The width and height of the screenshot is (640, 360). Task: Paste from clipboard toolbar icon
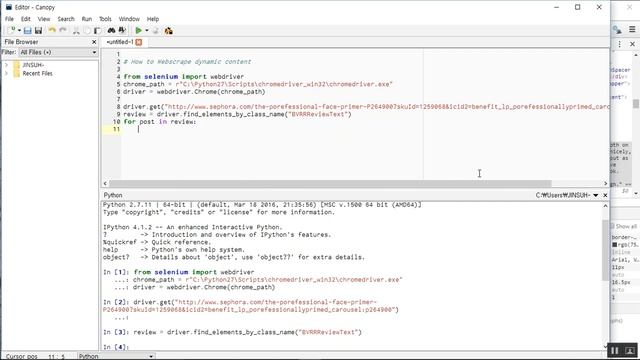pyautogui.click(x=98, y=31)
